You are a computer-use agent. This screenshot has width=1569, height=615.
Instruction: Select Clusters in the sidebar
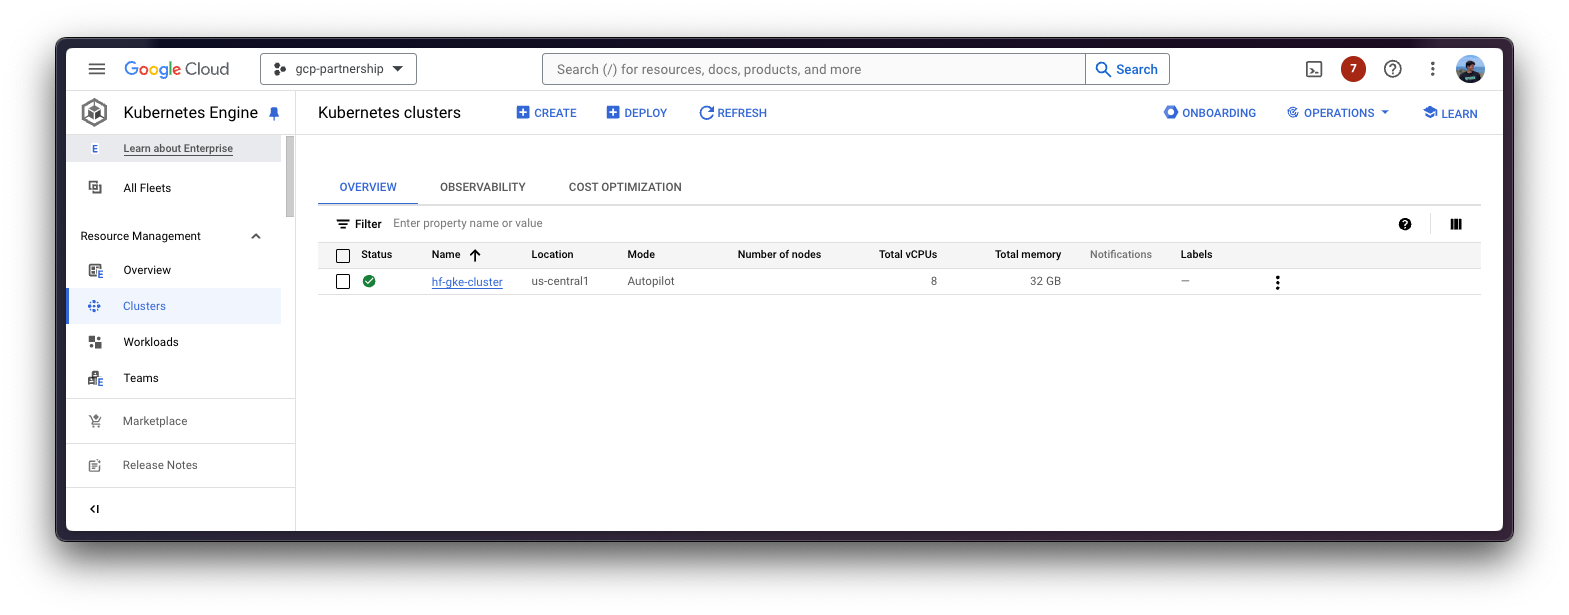coord(173,306)
